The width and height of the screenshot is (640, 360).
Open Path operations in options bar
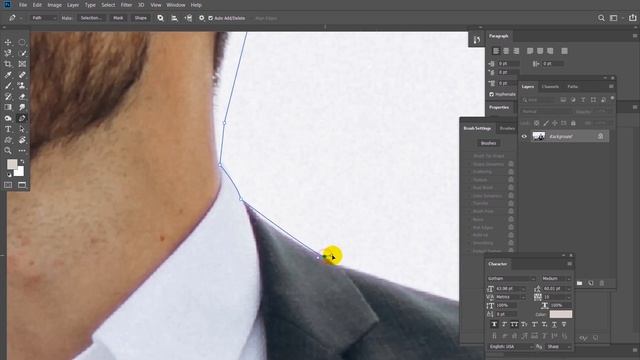(x=160, y=18)
